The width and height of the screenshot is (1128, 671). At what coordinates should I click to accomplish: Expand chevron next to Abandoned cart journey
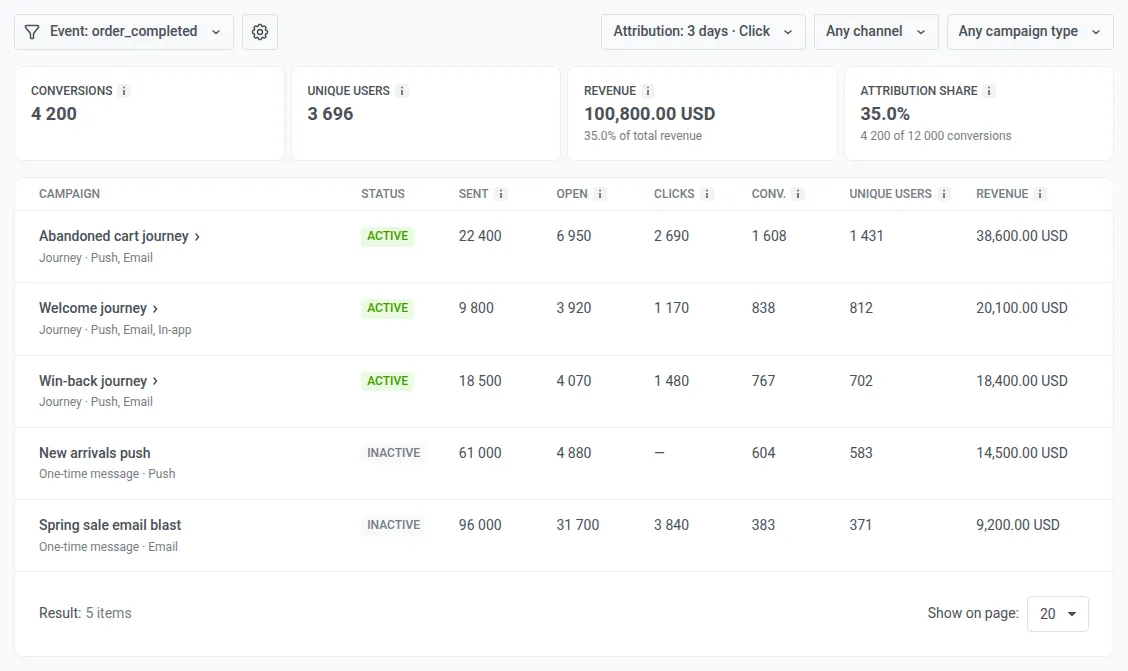(197, 237)
